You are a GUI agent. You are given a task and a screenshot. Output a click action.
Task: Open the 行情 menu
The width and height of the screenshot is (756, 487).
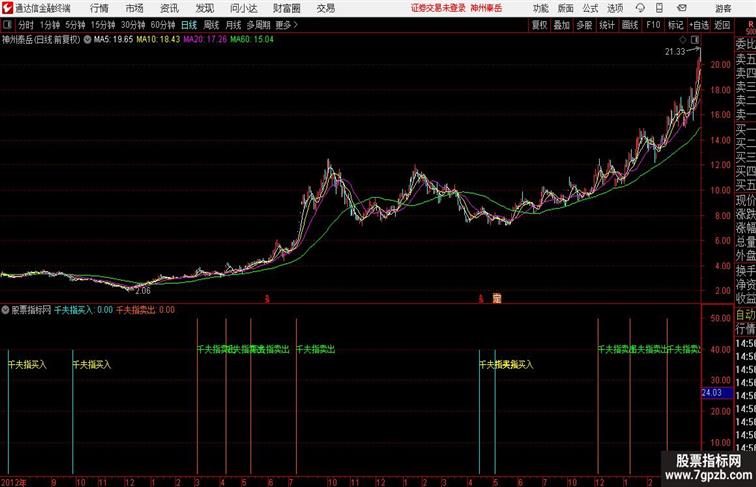click(99, 8)
